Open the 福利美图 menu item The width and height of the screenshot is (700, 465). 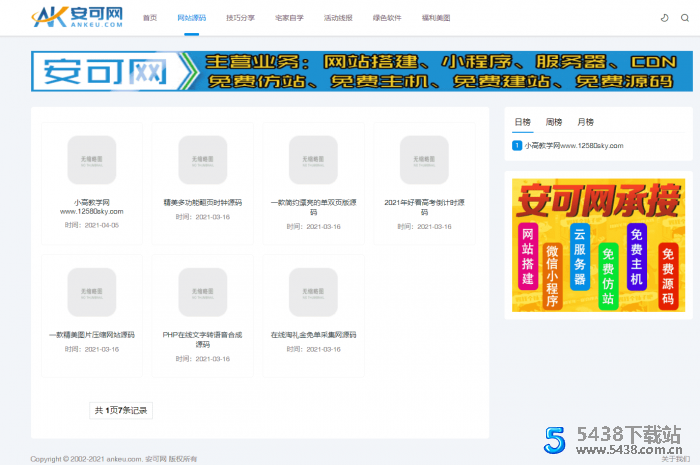(x=436, y=18)
